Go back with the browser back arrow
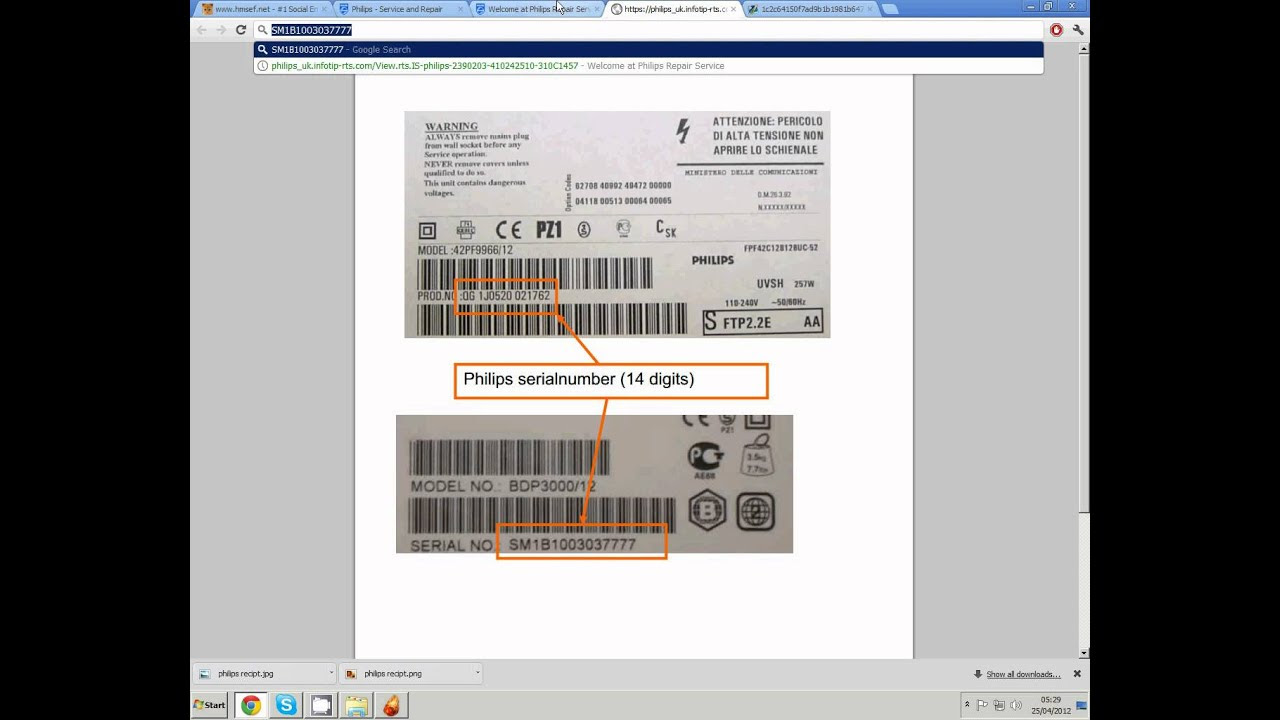The image size is (1280, 720). 201,30
